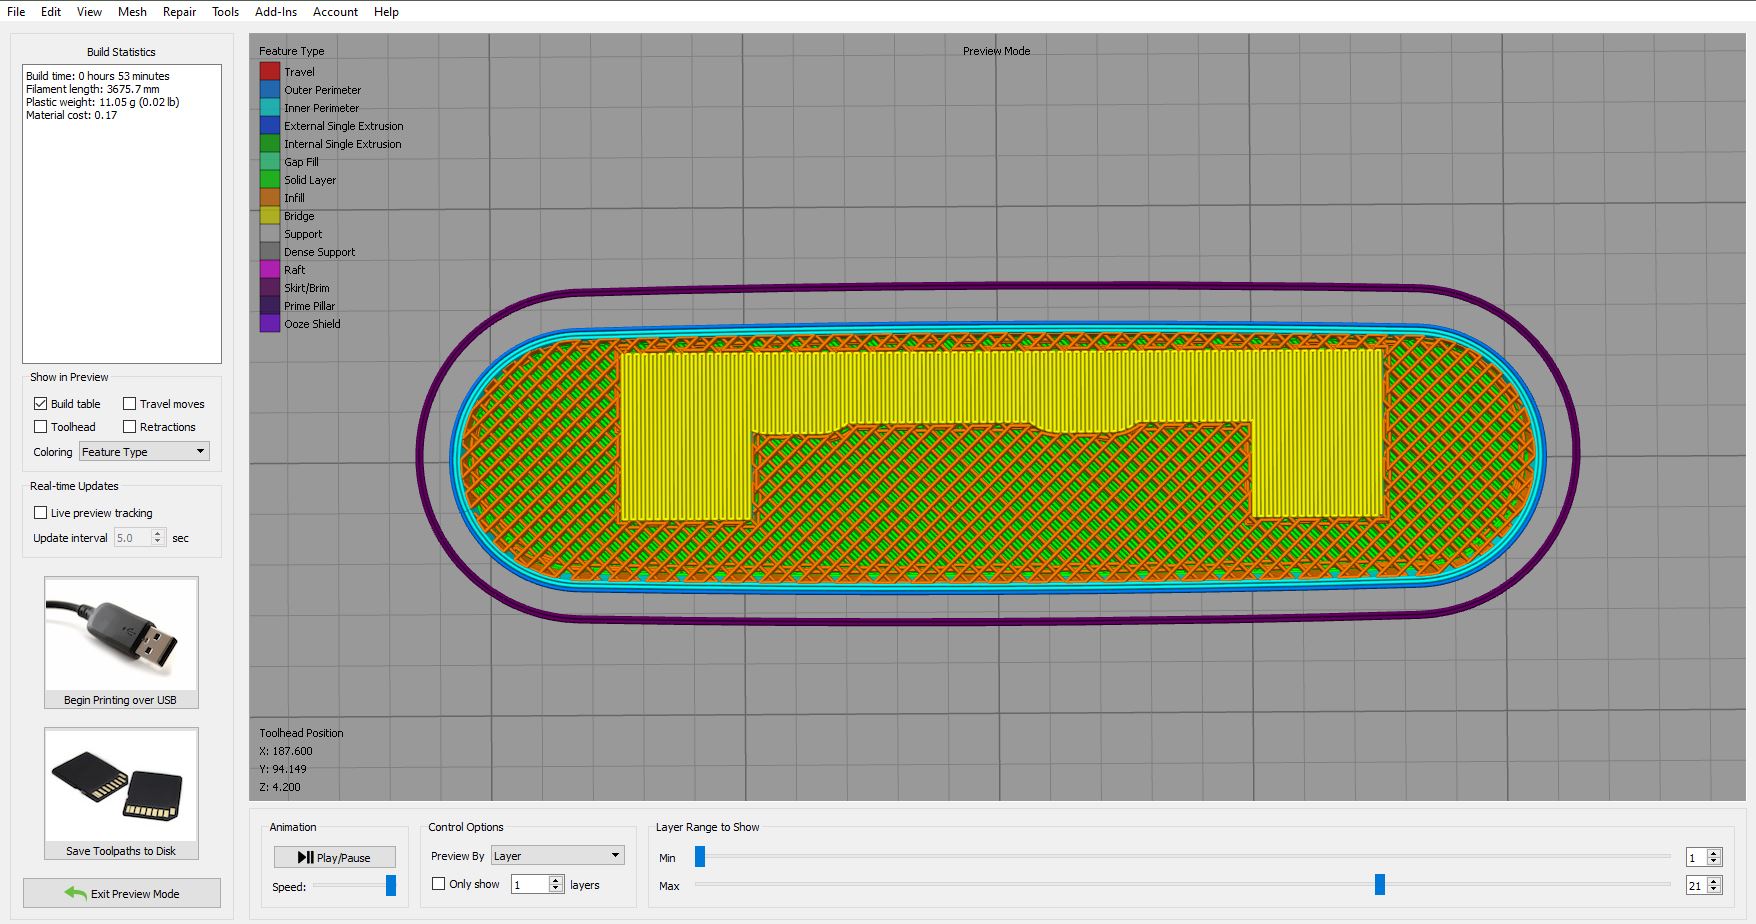Increase the Min layer value

[x=1714, y=853]
